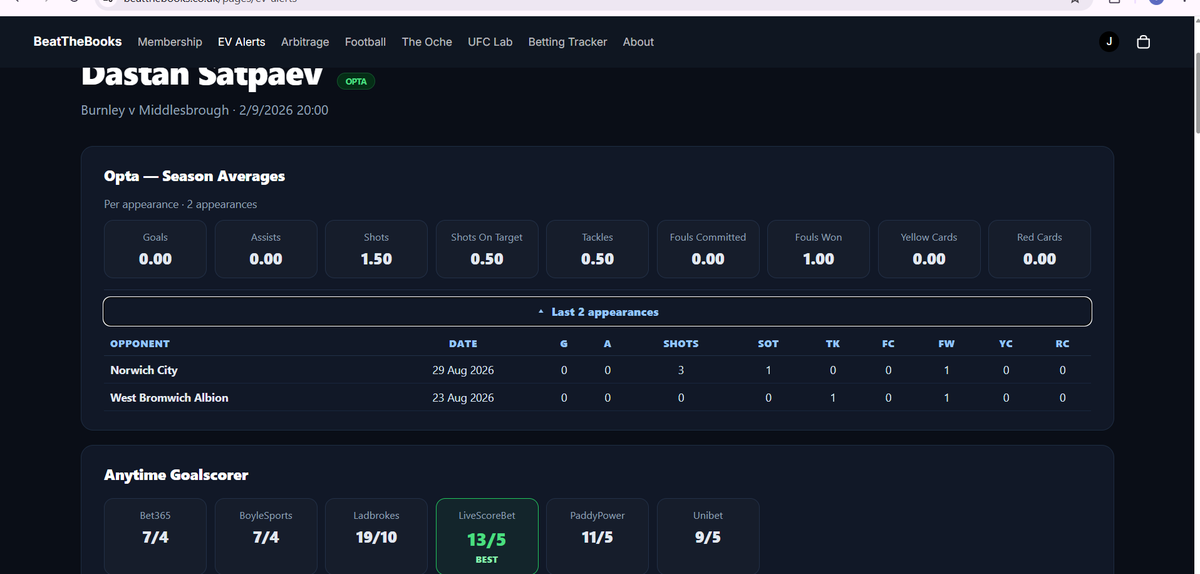The width and height of the screenshot is (1200, 574).
Task: Click the Red Cards 0.00 card
Action: click(1039, 249)
